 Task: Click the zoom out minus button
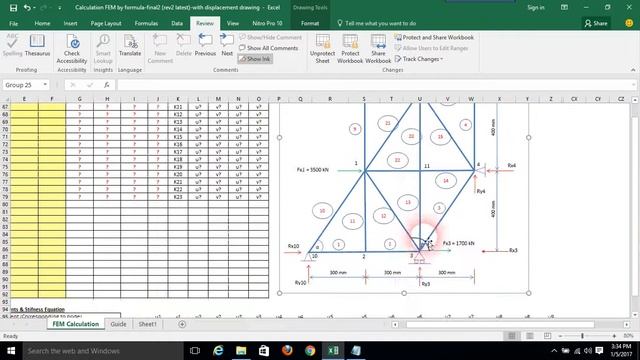click(x=560, y=336)
